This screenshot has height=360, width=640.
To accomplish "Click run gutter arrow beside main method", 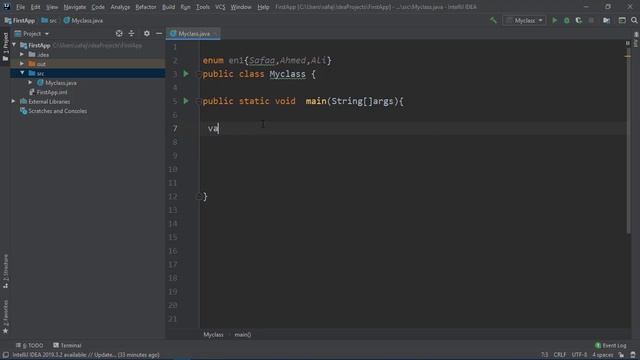I will tap(186, 101).
